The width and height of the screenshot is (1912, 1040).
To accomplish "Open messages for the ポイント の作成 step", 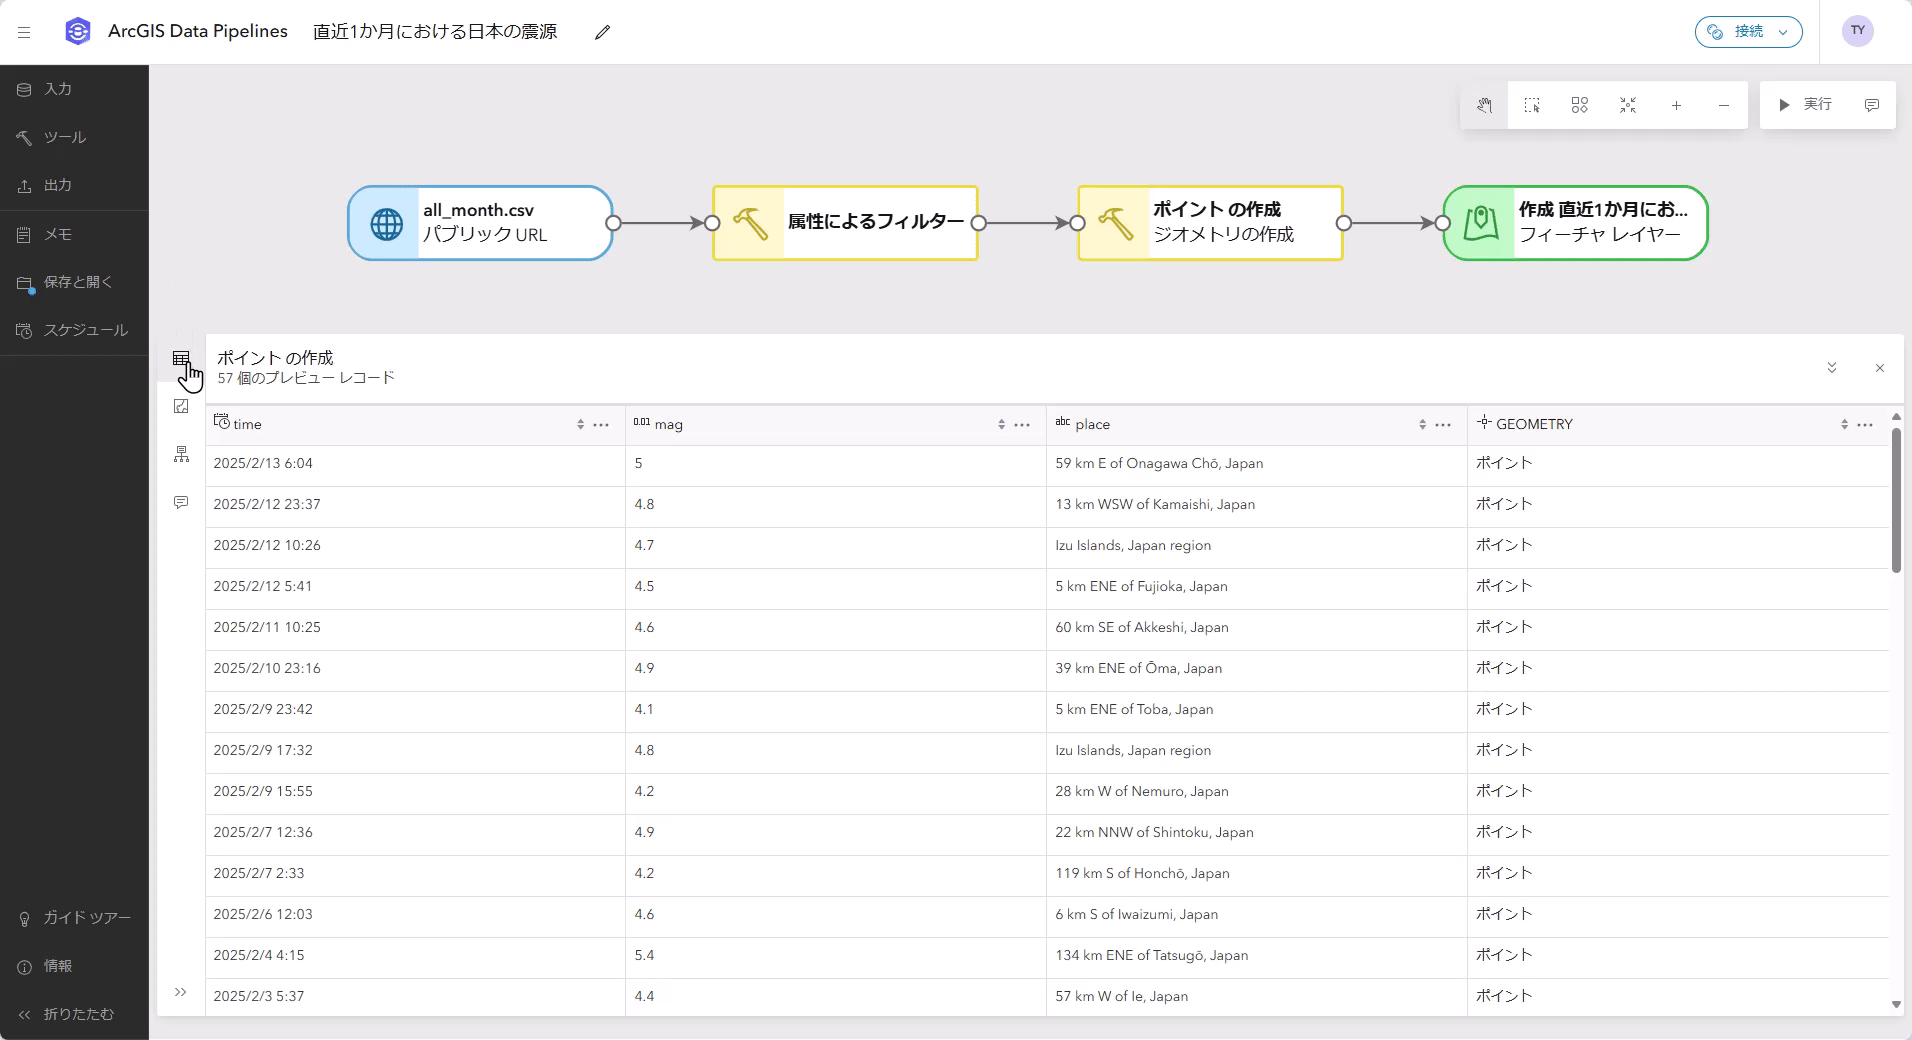I will pos(181,502).
